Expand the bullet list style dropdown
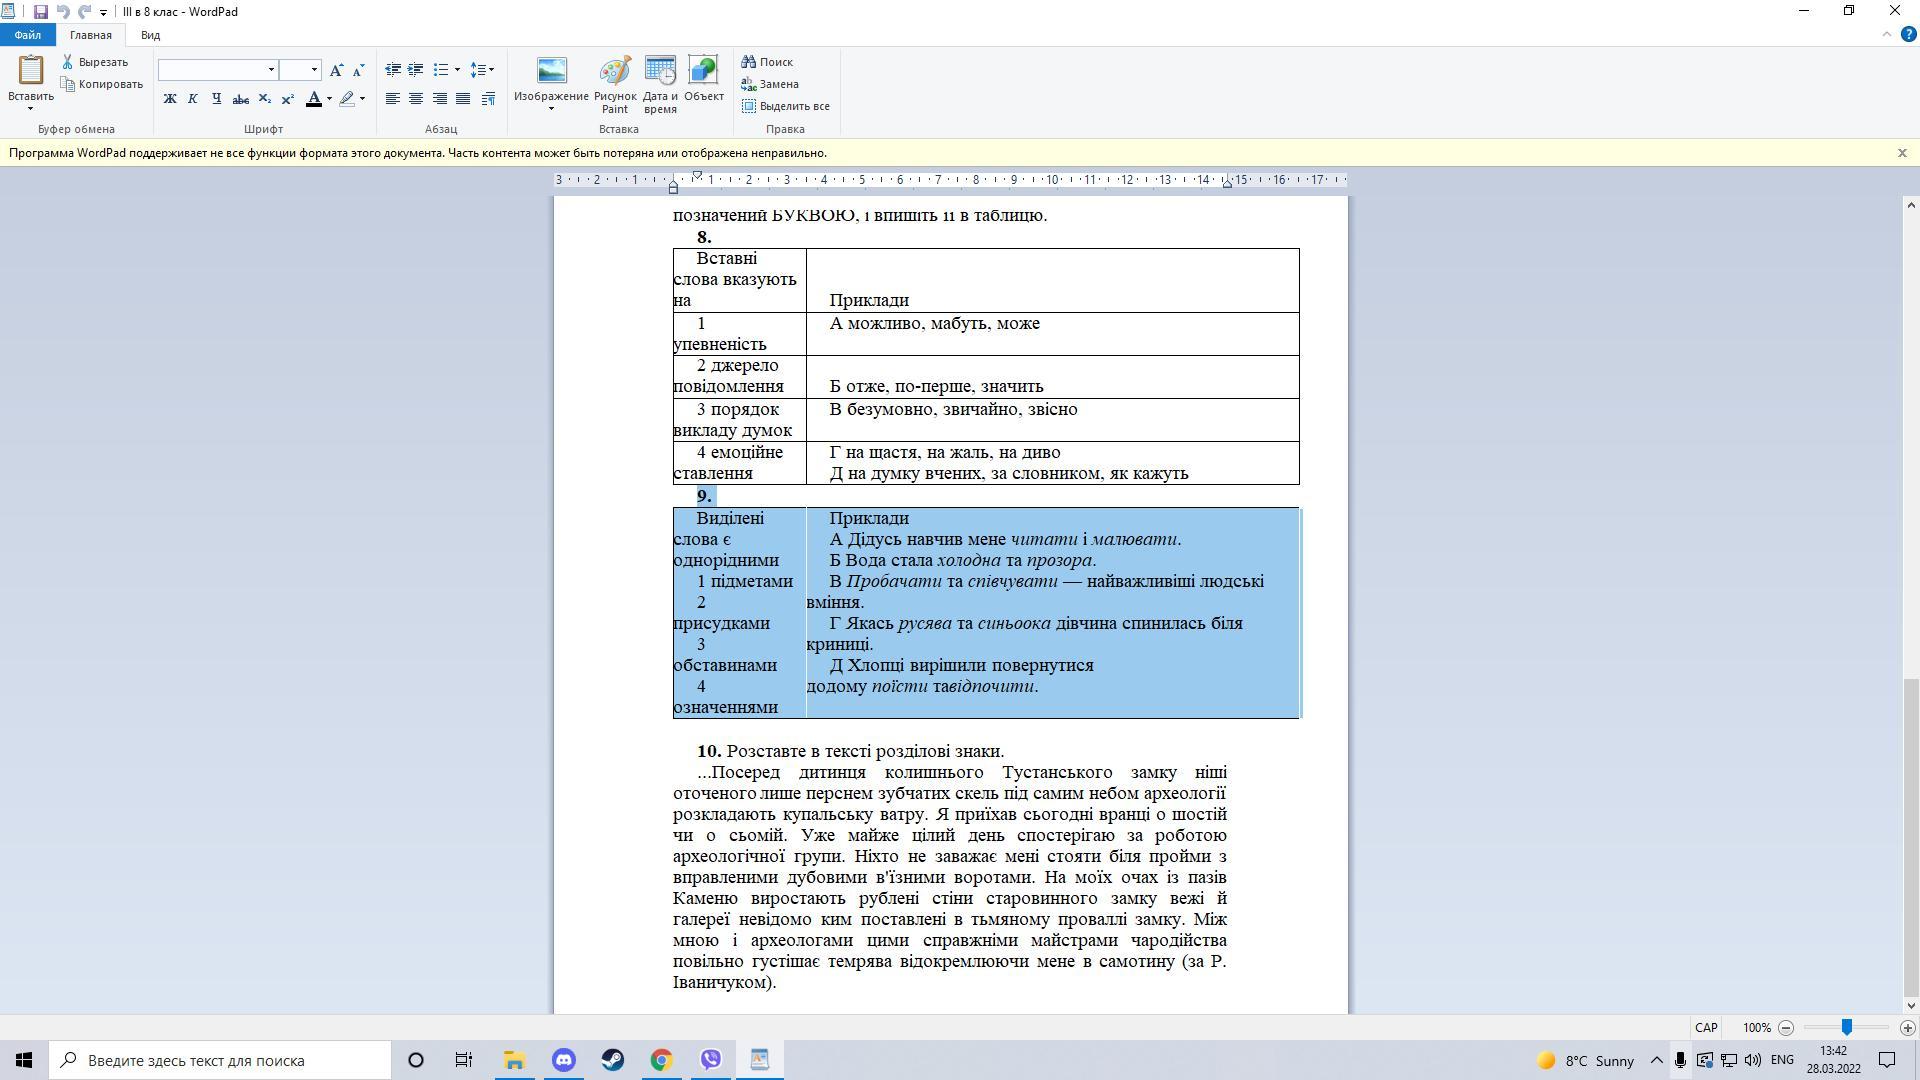Screen dimensions: 1920x1080 tap(457, 70)
